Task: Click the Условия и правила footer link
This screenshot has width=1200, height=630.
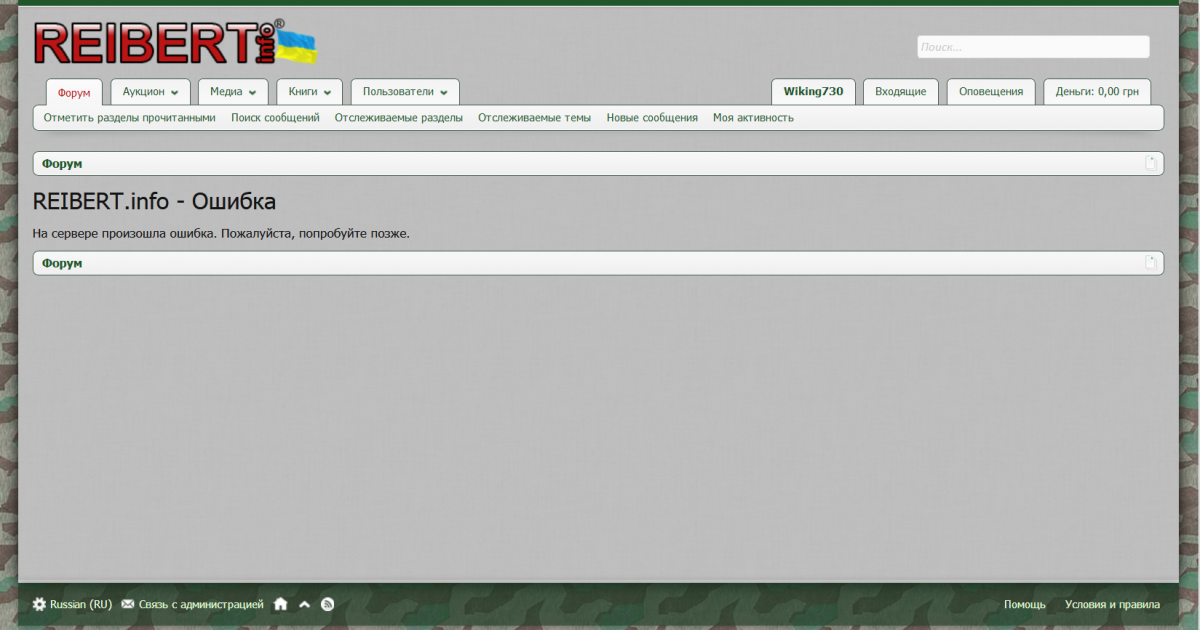Action: [x=1112, y=604]
